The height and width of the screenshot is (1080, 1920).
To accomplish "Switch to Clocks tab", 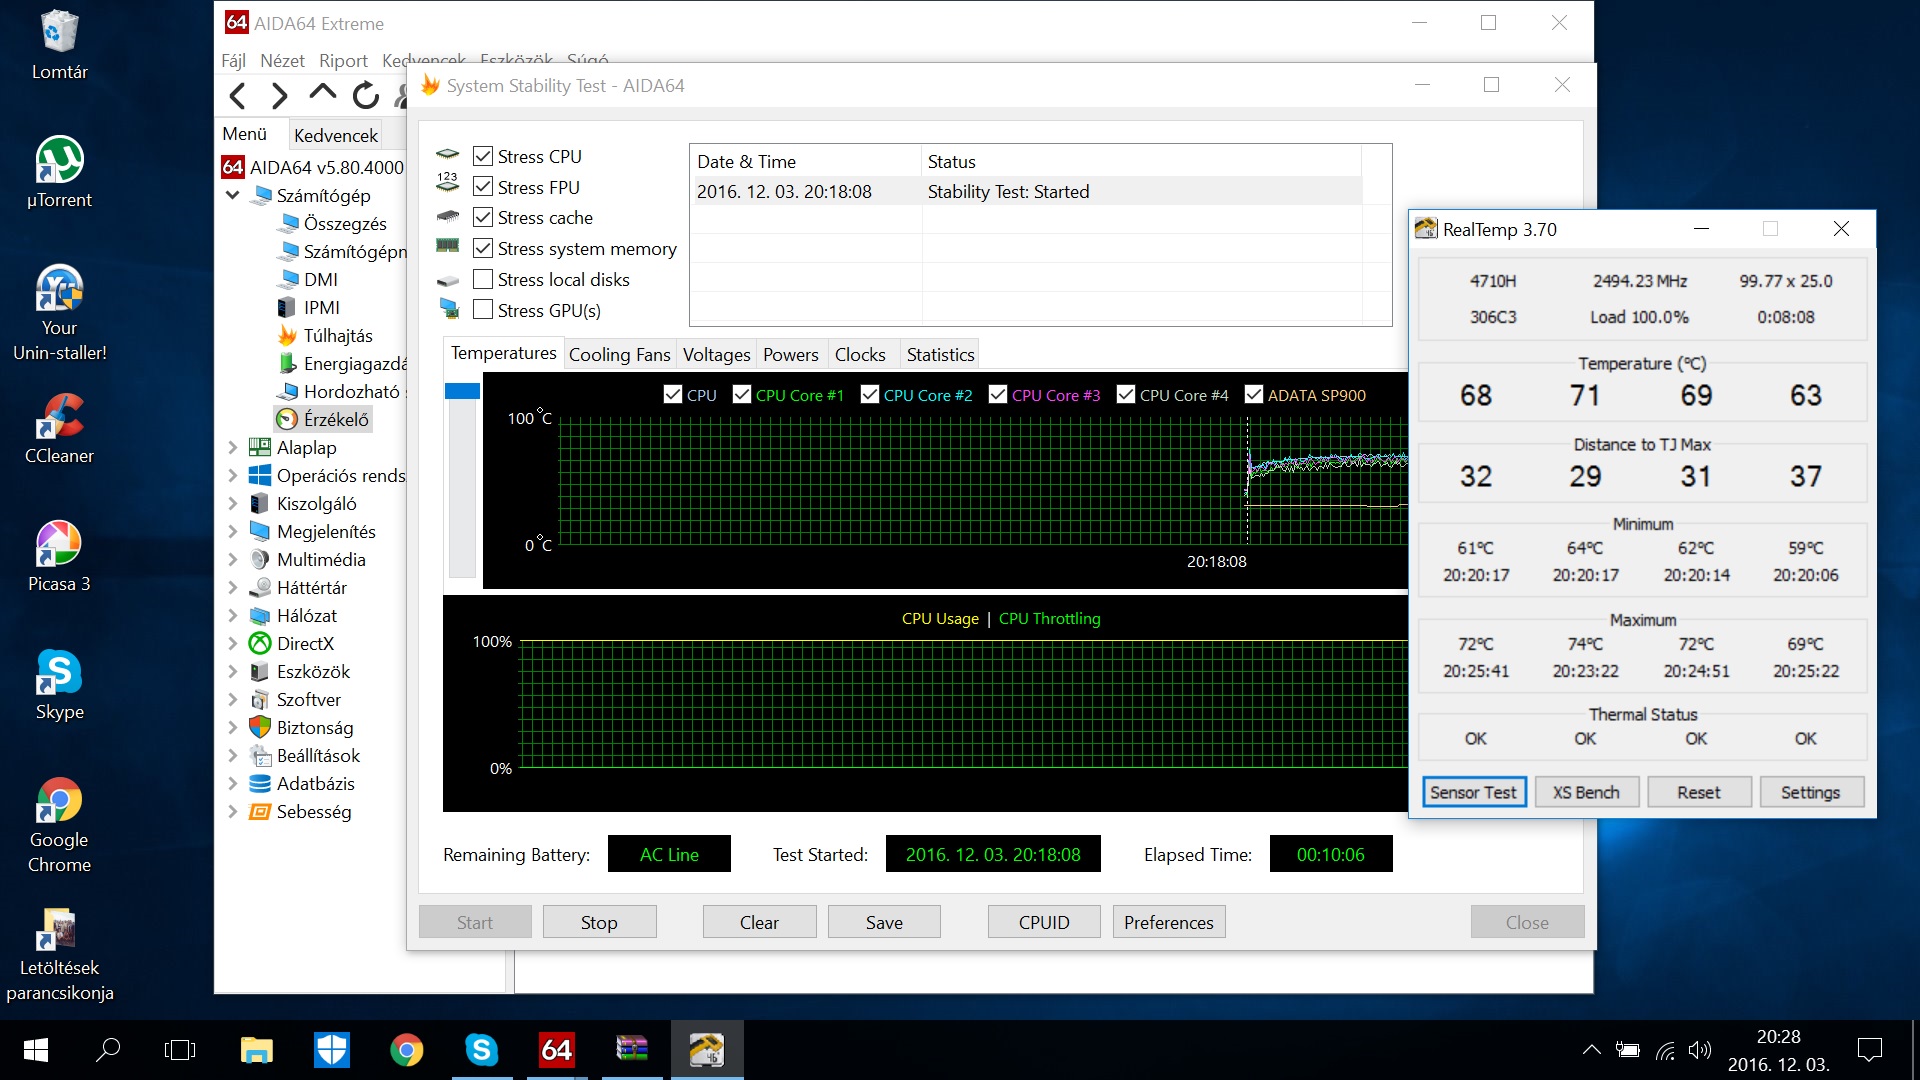I will [x=860, y=355].
